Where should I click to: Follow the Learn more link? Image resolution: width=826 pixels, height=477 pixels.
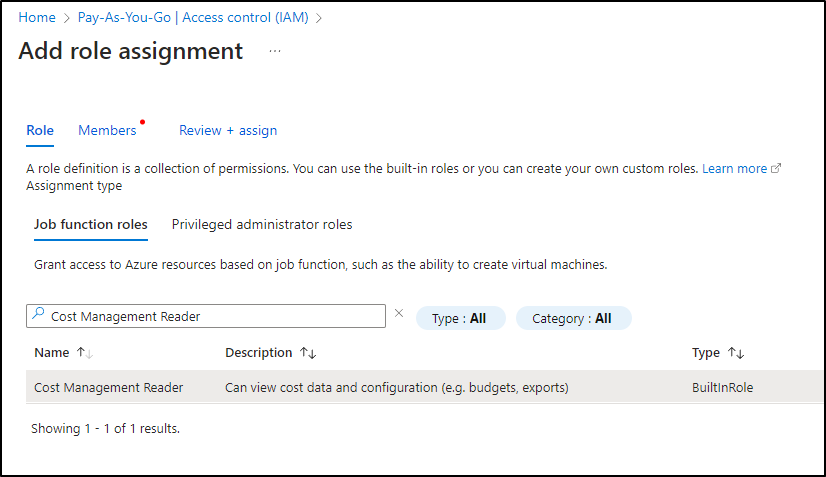coord(734,169)
